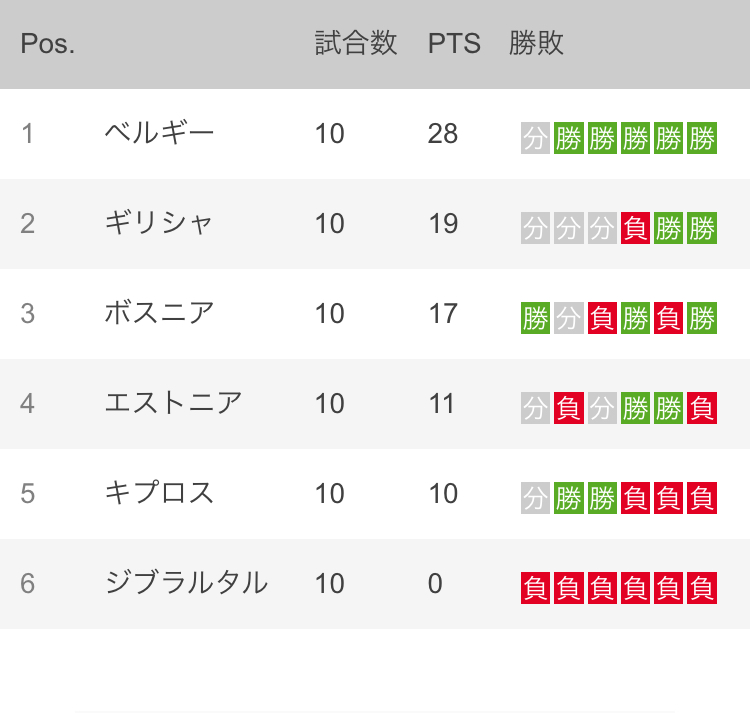Click Belgium's last green win badge
Image resolution: width=750 pixels, height=713 pixels.
pyautogui.click(x=702, y=138)
